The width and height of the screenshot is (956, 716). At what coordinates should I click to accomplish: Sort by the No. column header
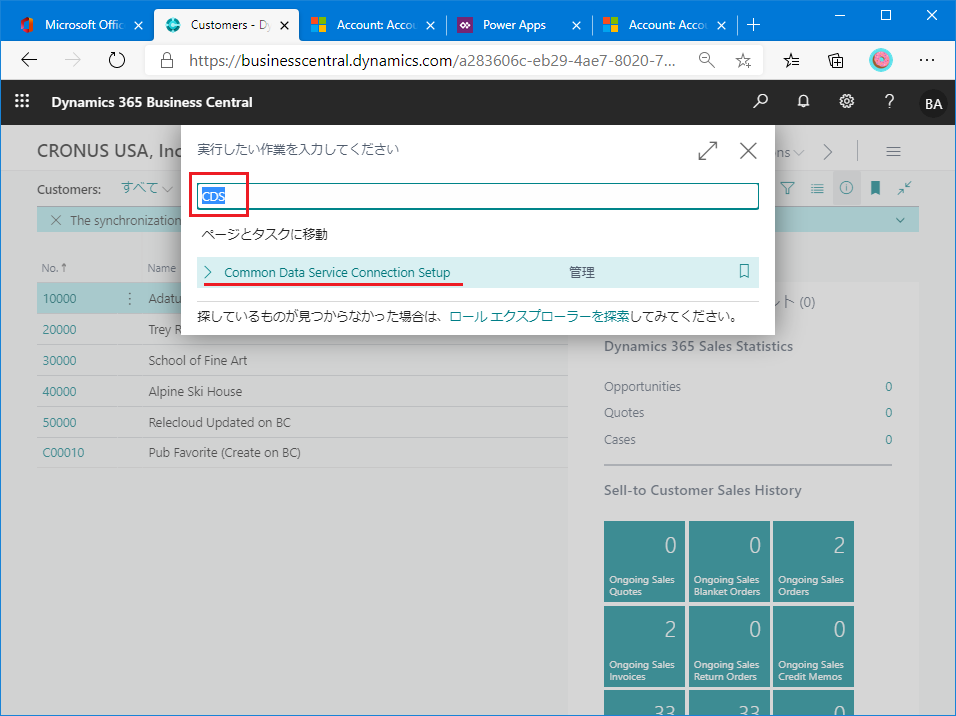[54, 268]
